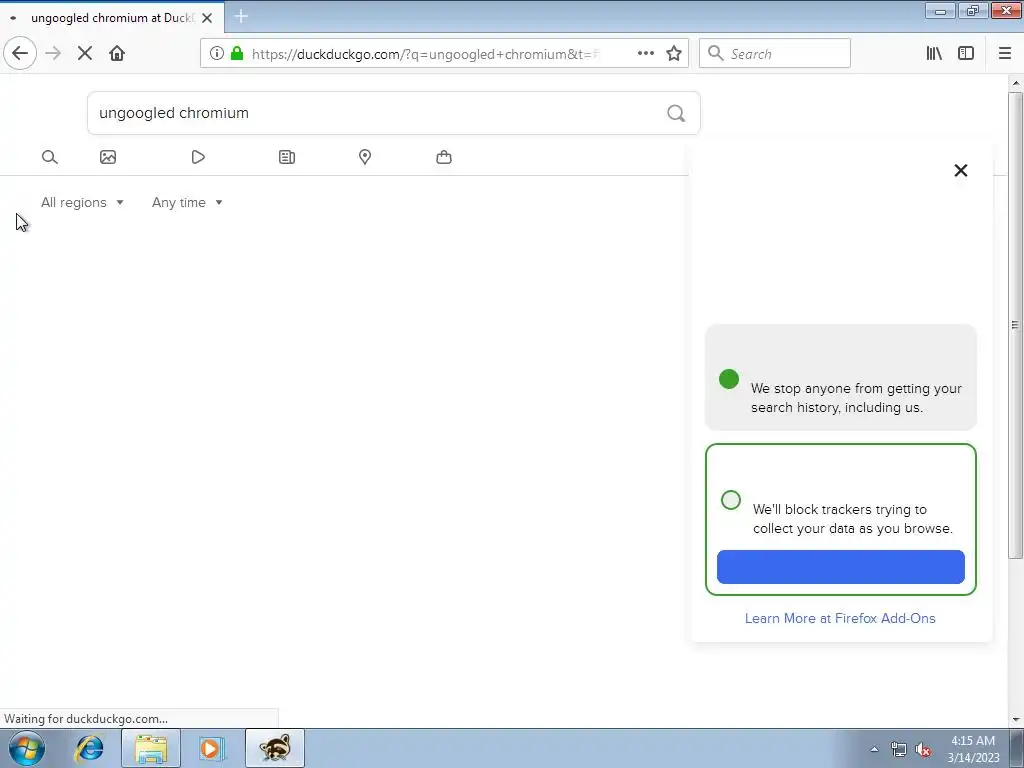Screen dimensions: 1024x768
Task: Click the green padlock security icon
Action: 237,54
